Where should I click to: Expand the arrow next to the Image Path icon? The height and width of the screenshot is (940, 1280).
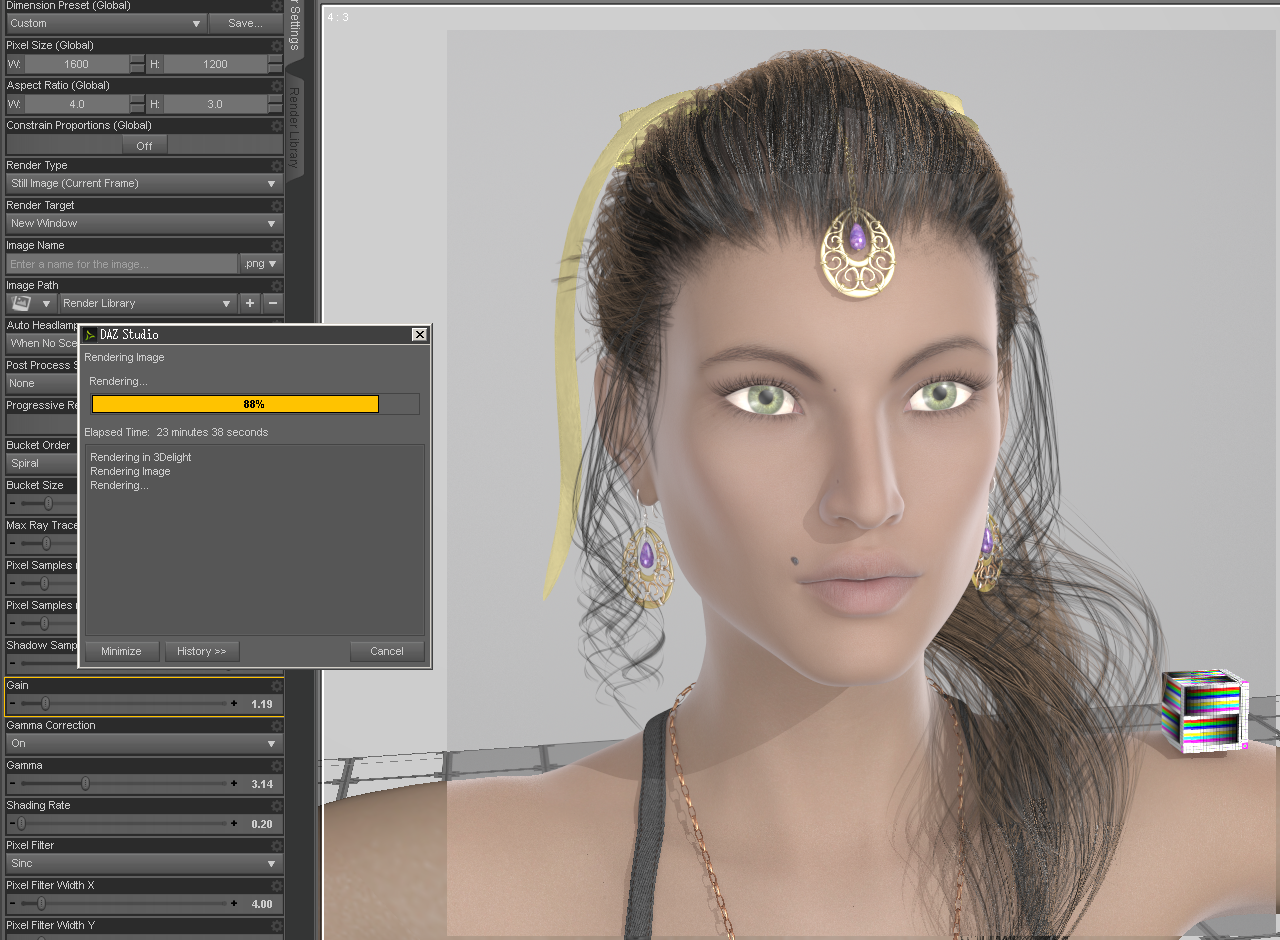coord(46,304)
